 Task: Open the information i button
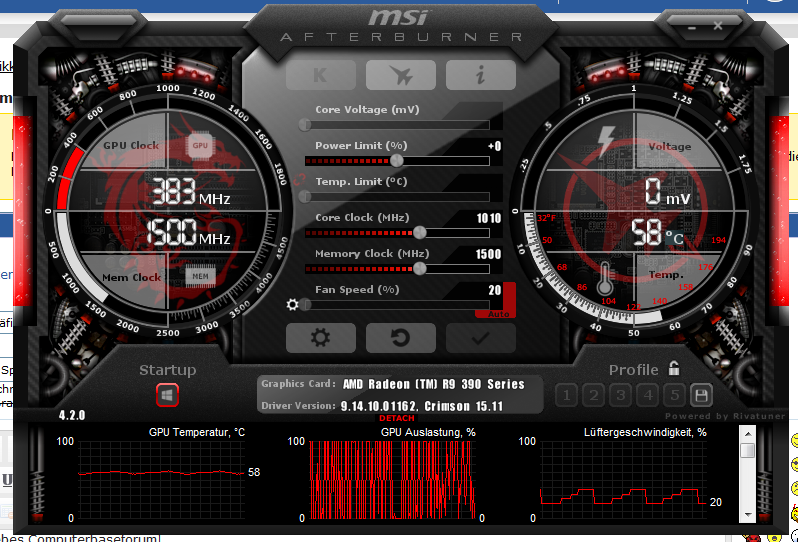pos(480,75)
